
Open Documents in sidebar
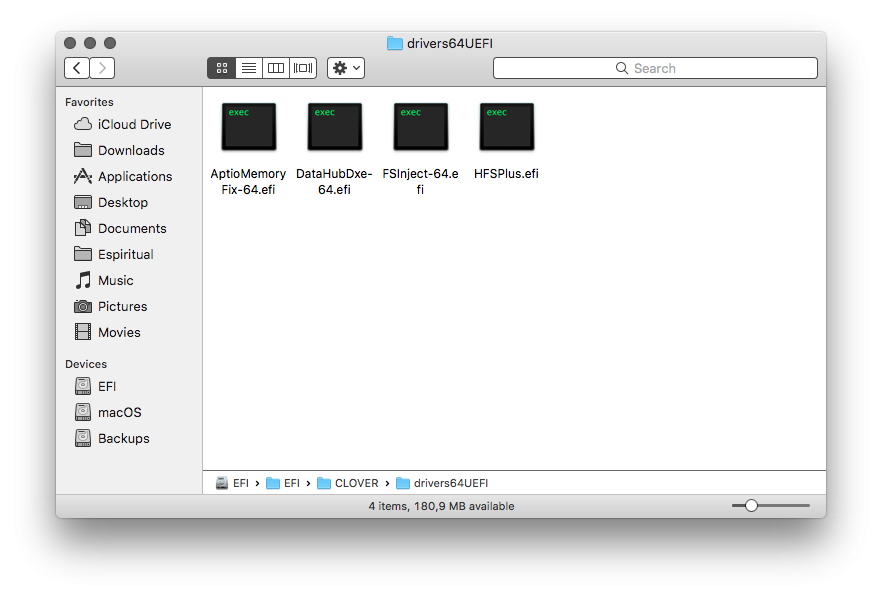pyautogui.click(x=120, y=228)
